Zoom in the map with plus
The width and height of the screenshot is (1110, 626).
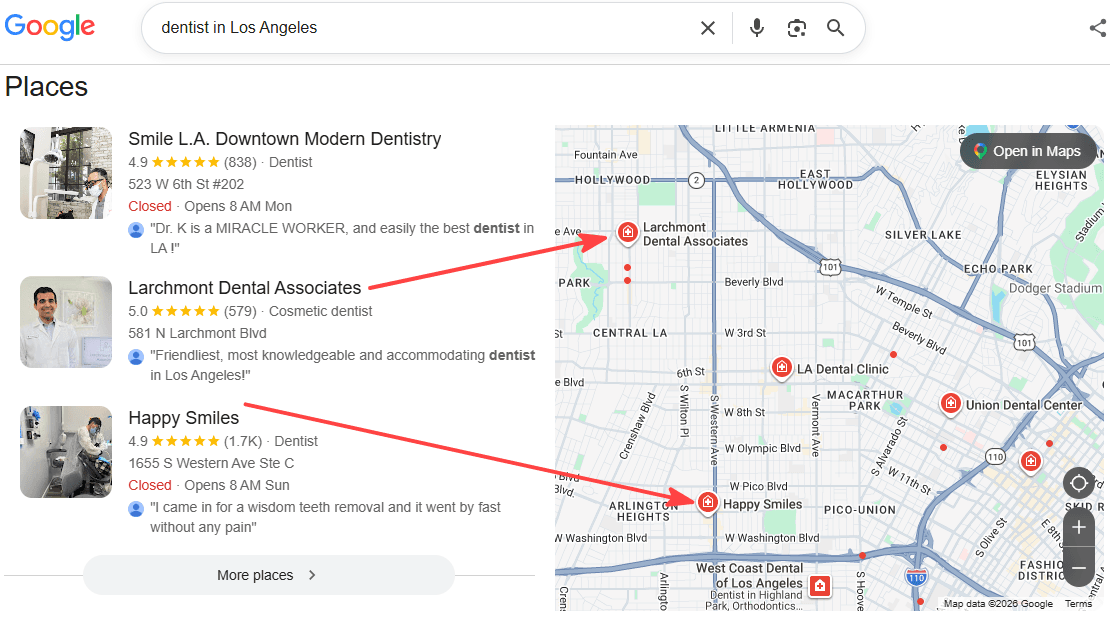click(1079, 528)
